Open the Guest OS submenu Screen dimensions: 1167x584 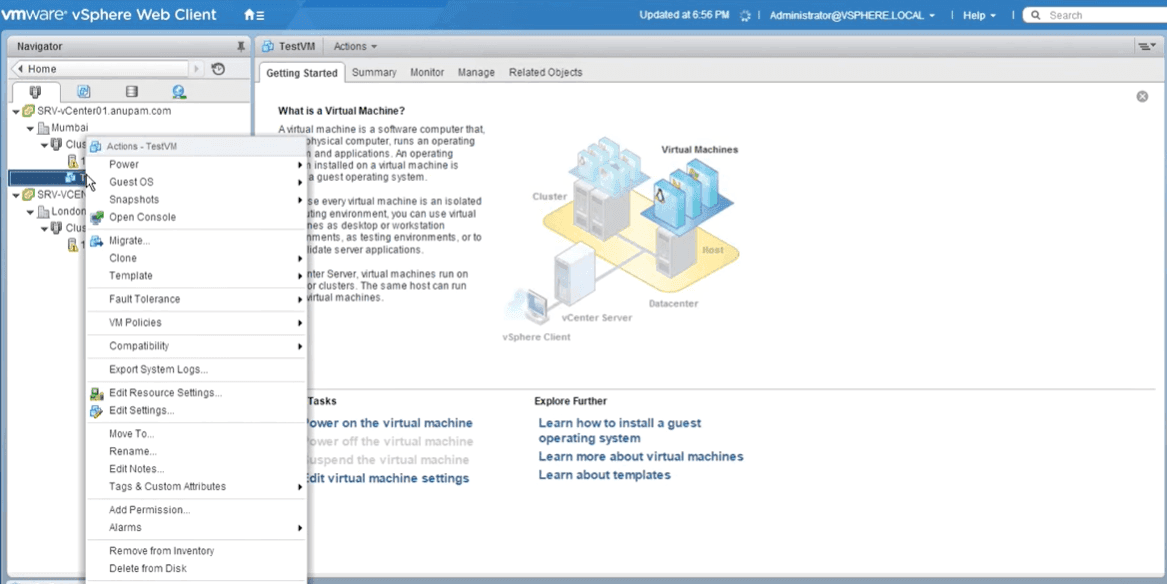[196, 182]
